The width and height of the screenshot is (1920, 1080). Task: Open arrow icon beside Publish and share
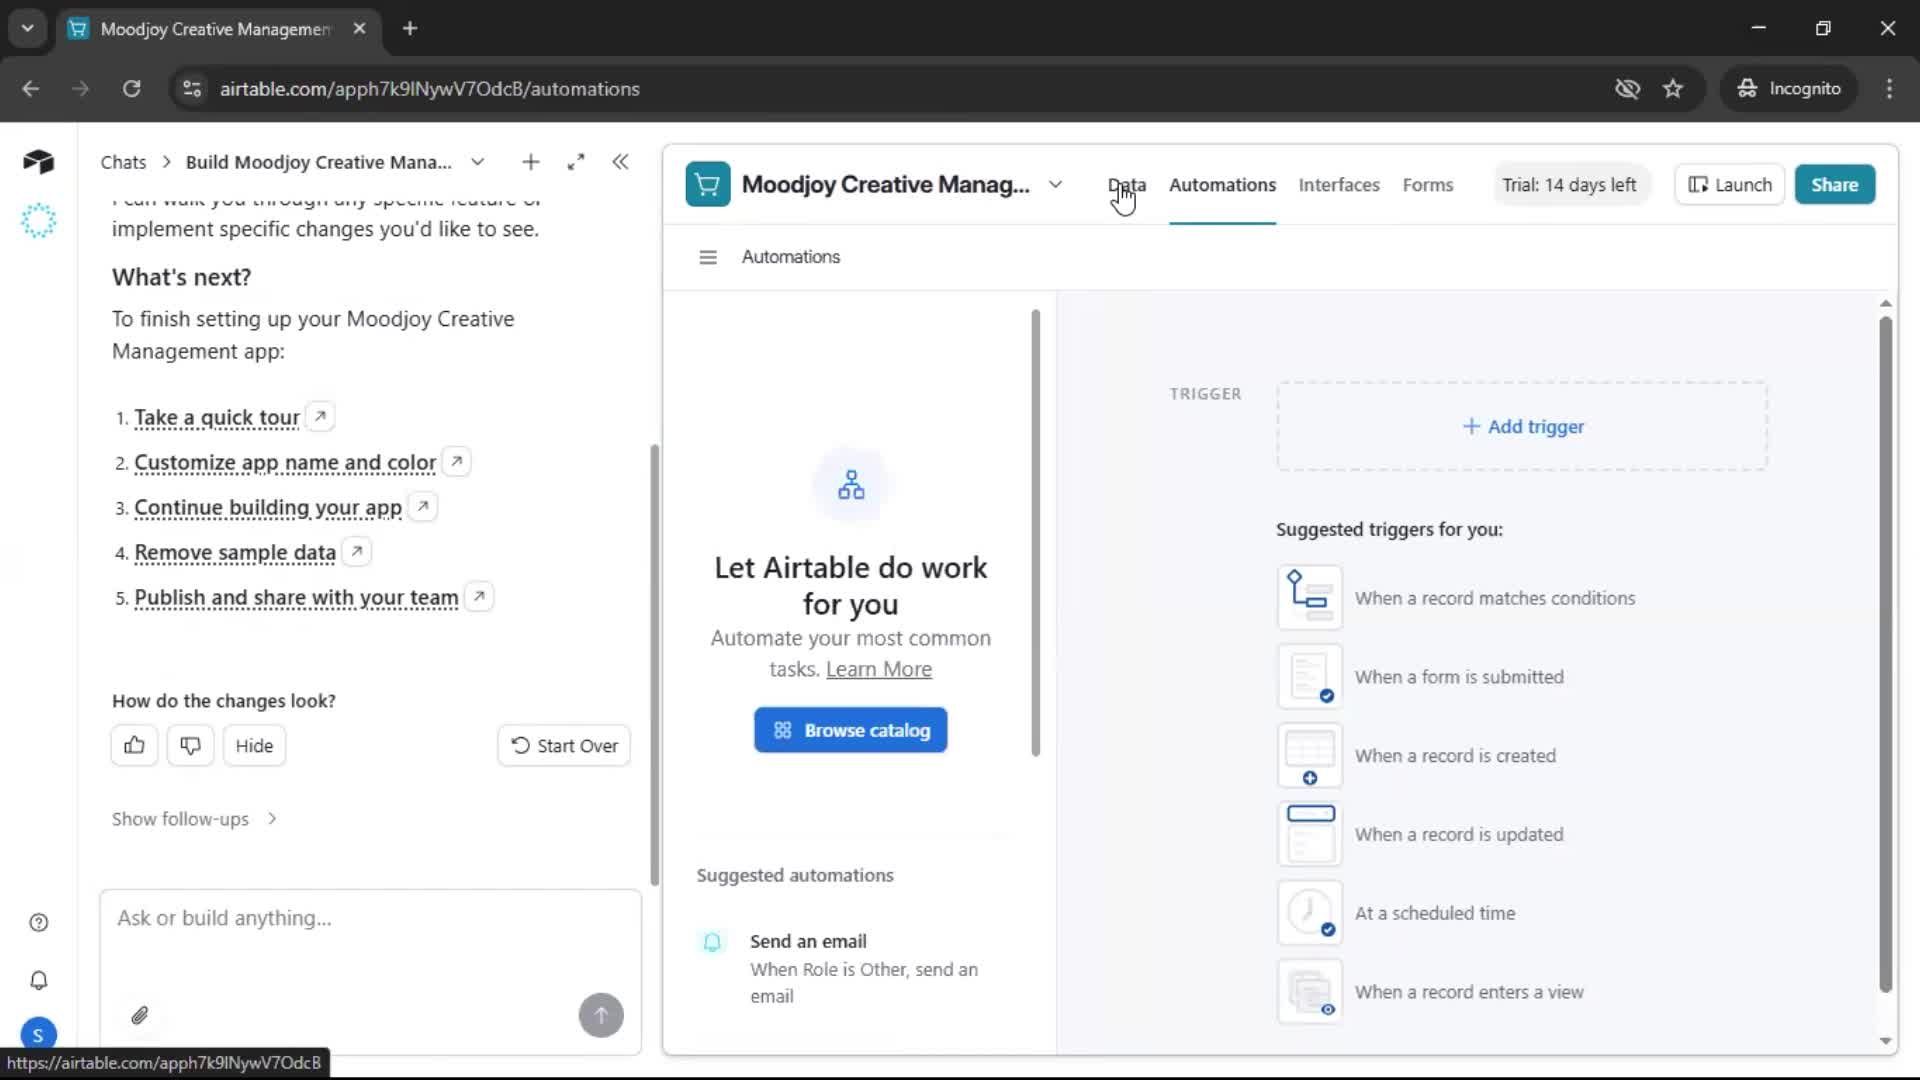(x=480, y=596)
